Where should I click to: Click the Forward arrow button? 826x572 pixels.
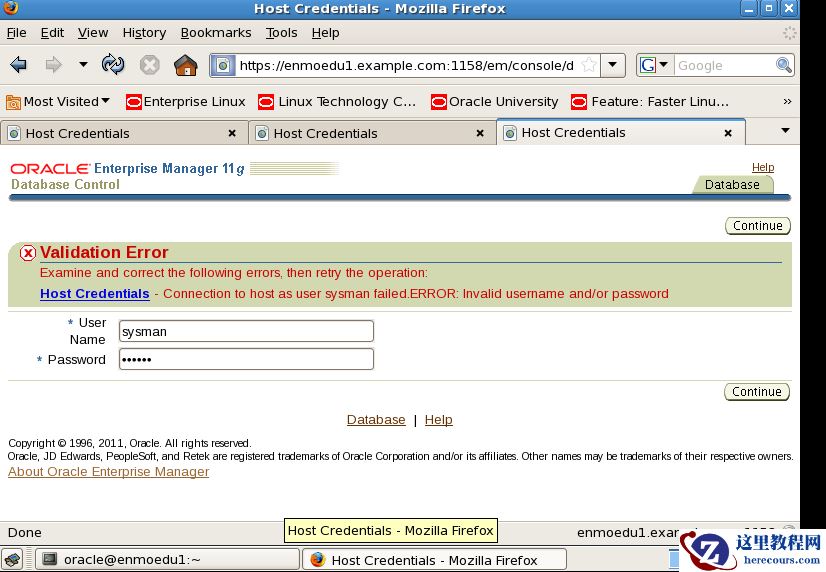click(x=53, y=65)
